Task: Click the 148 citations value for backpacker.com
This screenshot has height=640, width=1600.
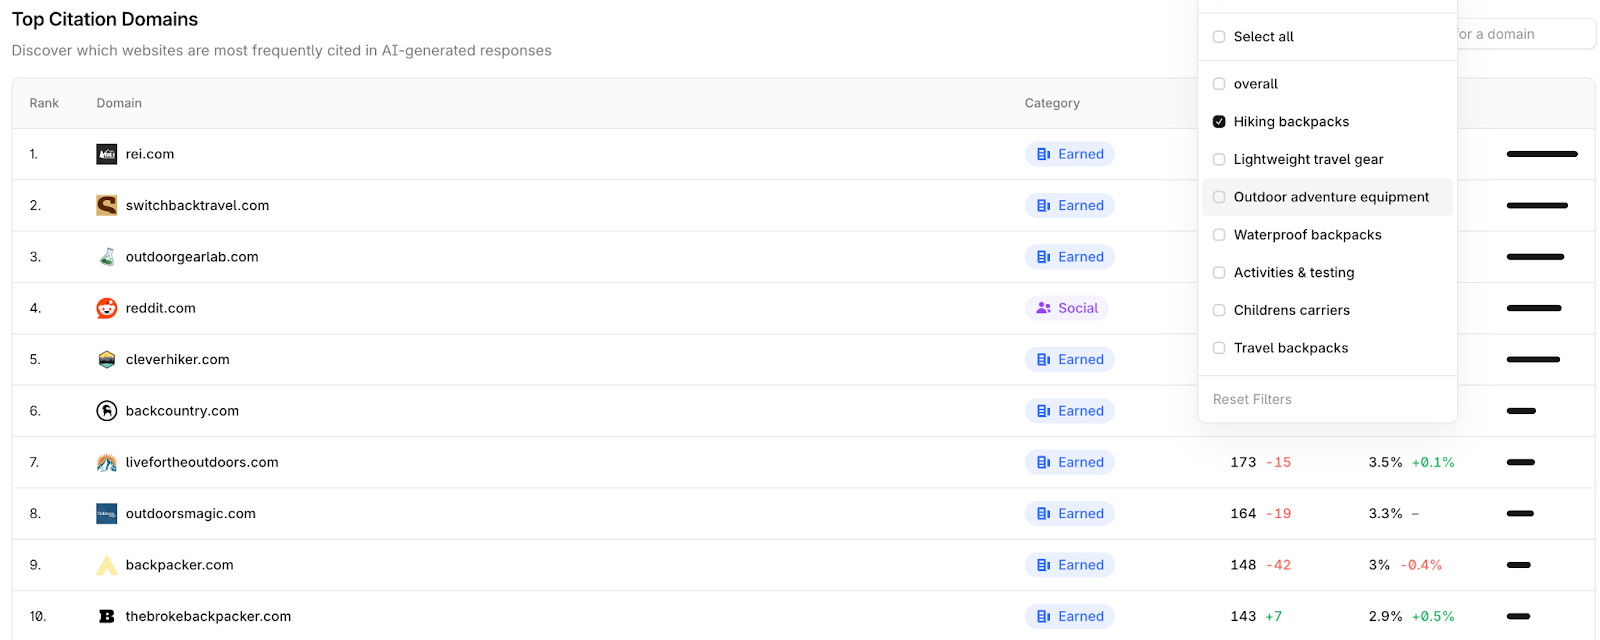Action: [1243, 565]
